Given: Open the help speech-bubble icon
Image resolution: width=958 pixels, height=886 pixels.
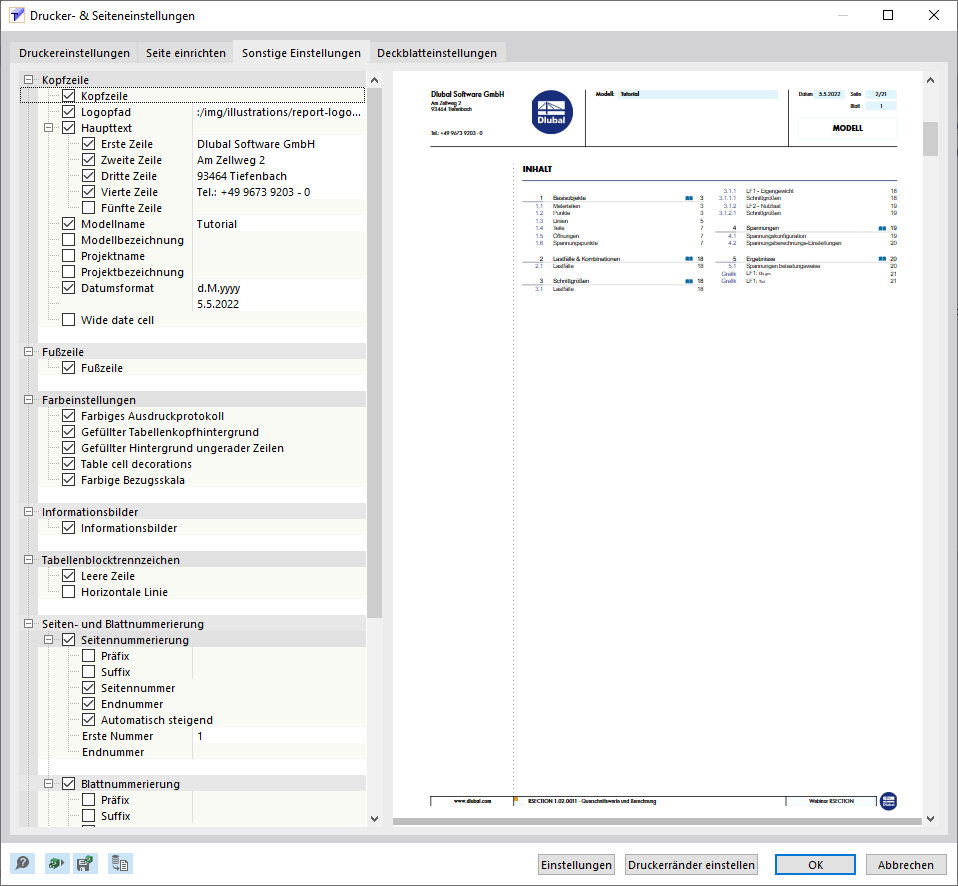Looking at the screenshot, I should point(23,863).
